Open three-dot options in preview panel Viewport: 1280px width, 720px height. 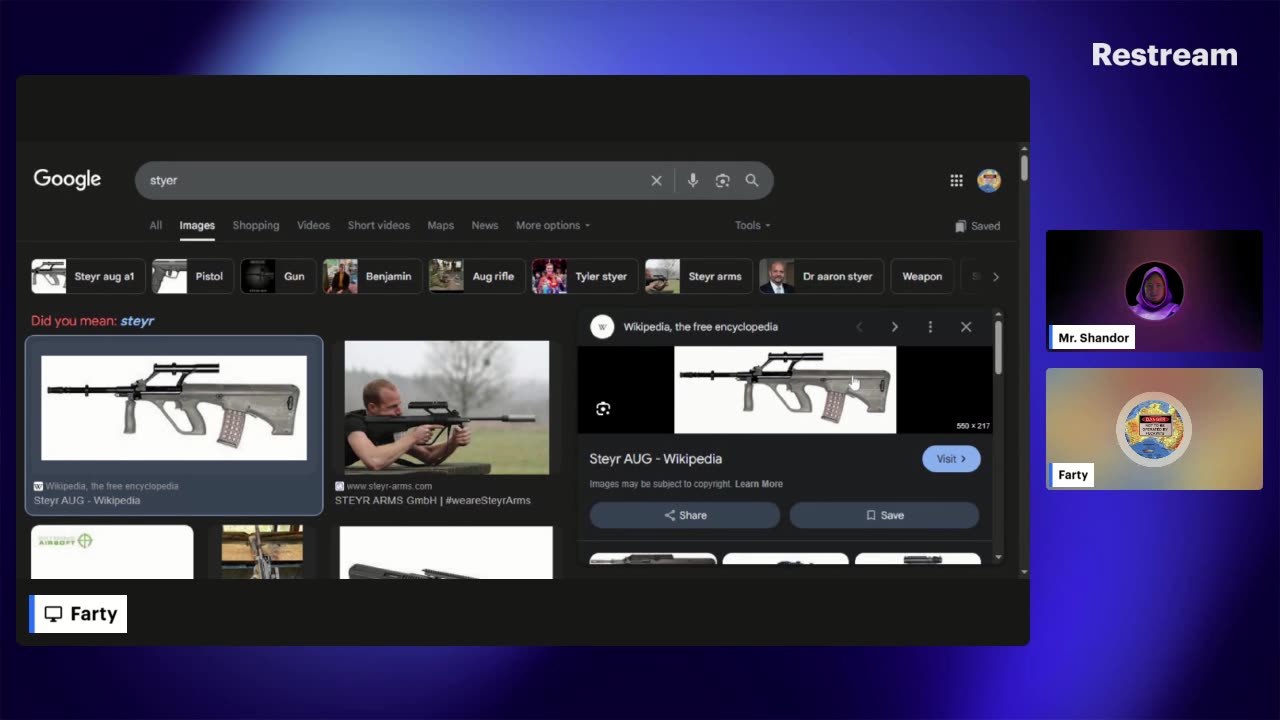(x=930, y=327)
